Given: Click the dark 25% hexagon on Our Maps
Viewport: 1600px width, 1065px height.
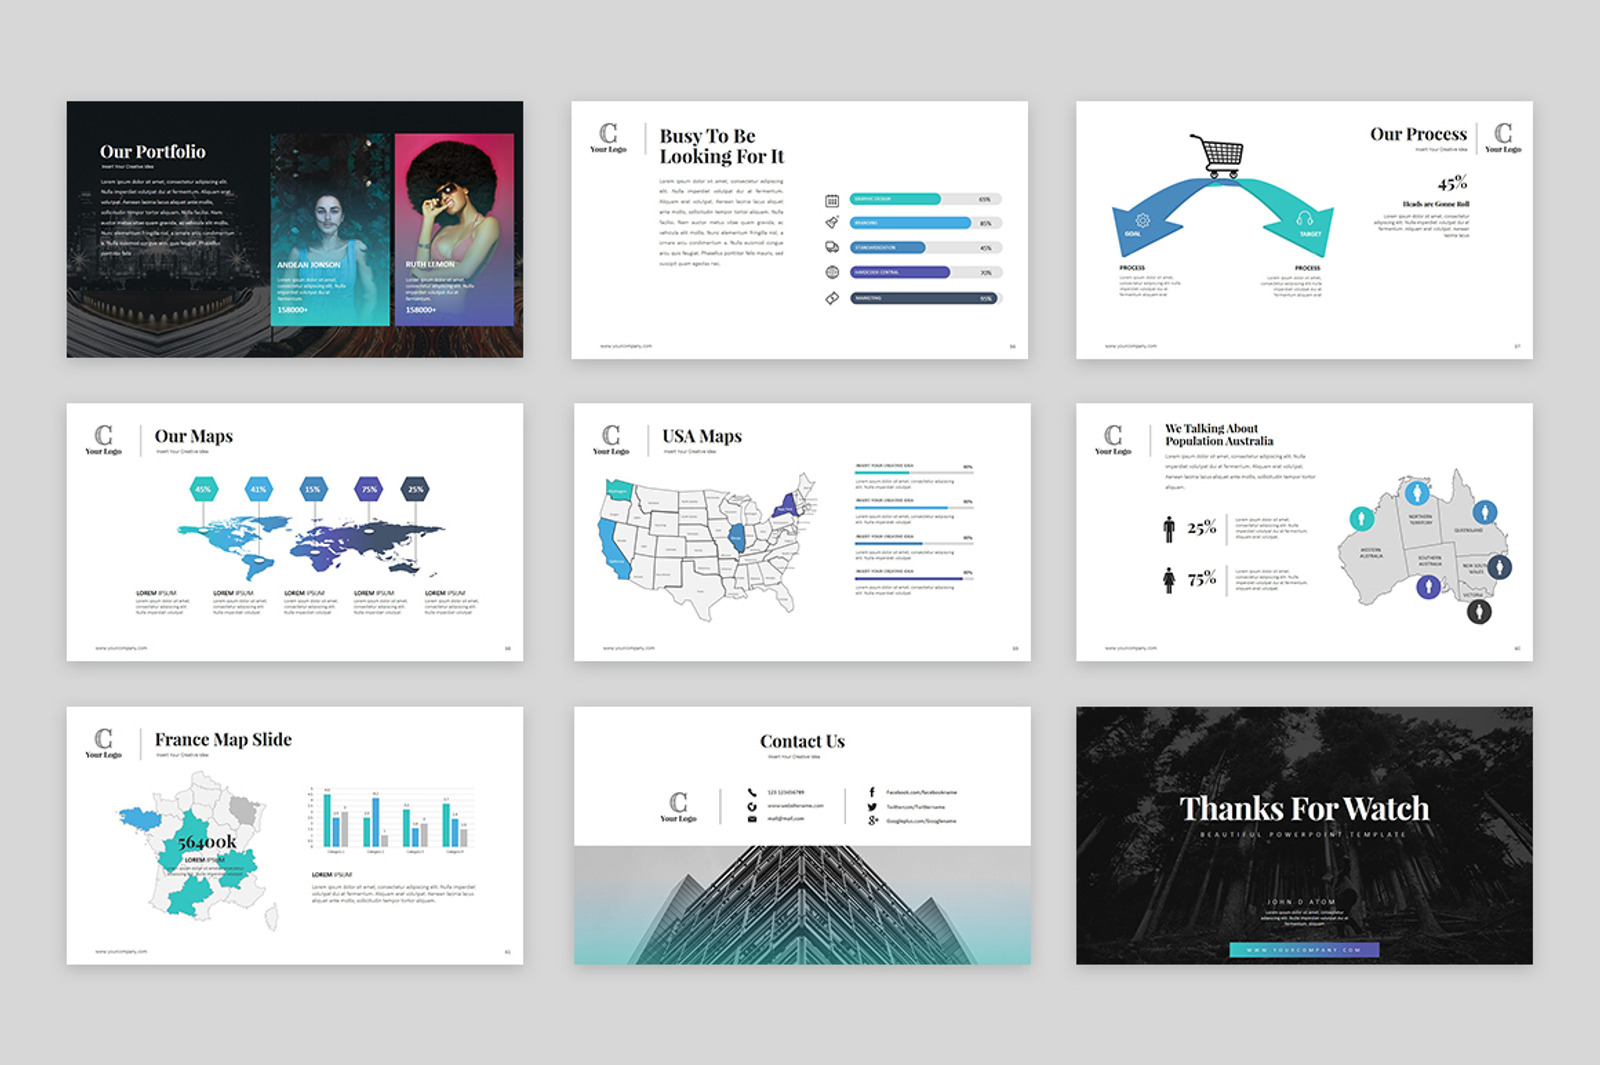Looking at the screenshot, I should [416, 489].
